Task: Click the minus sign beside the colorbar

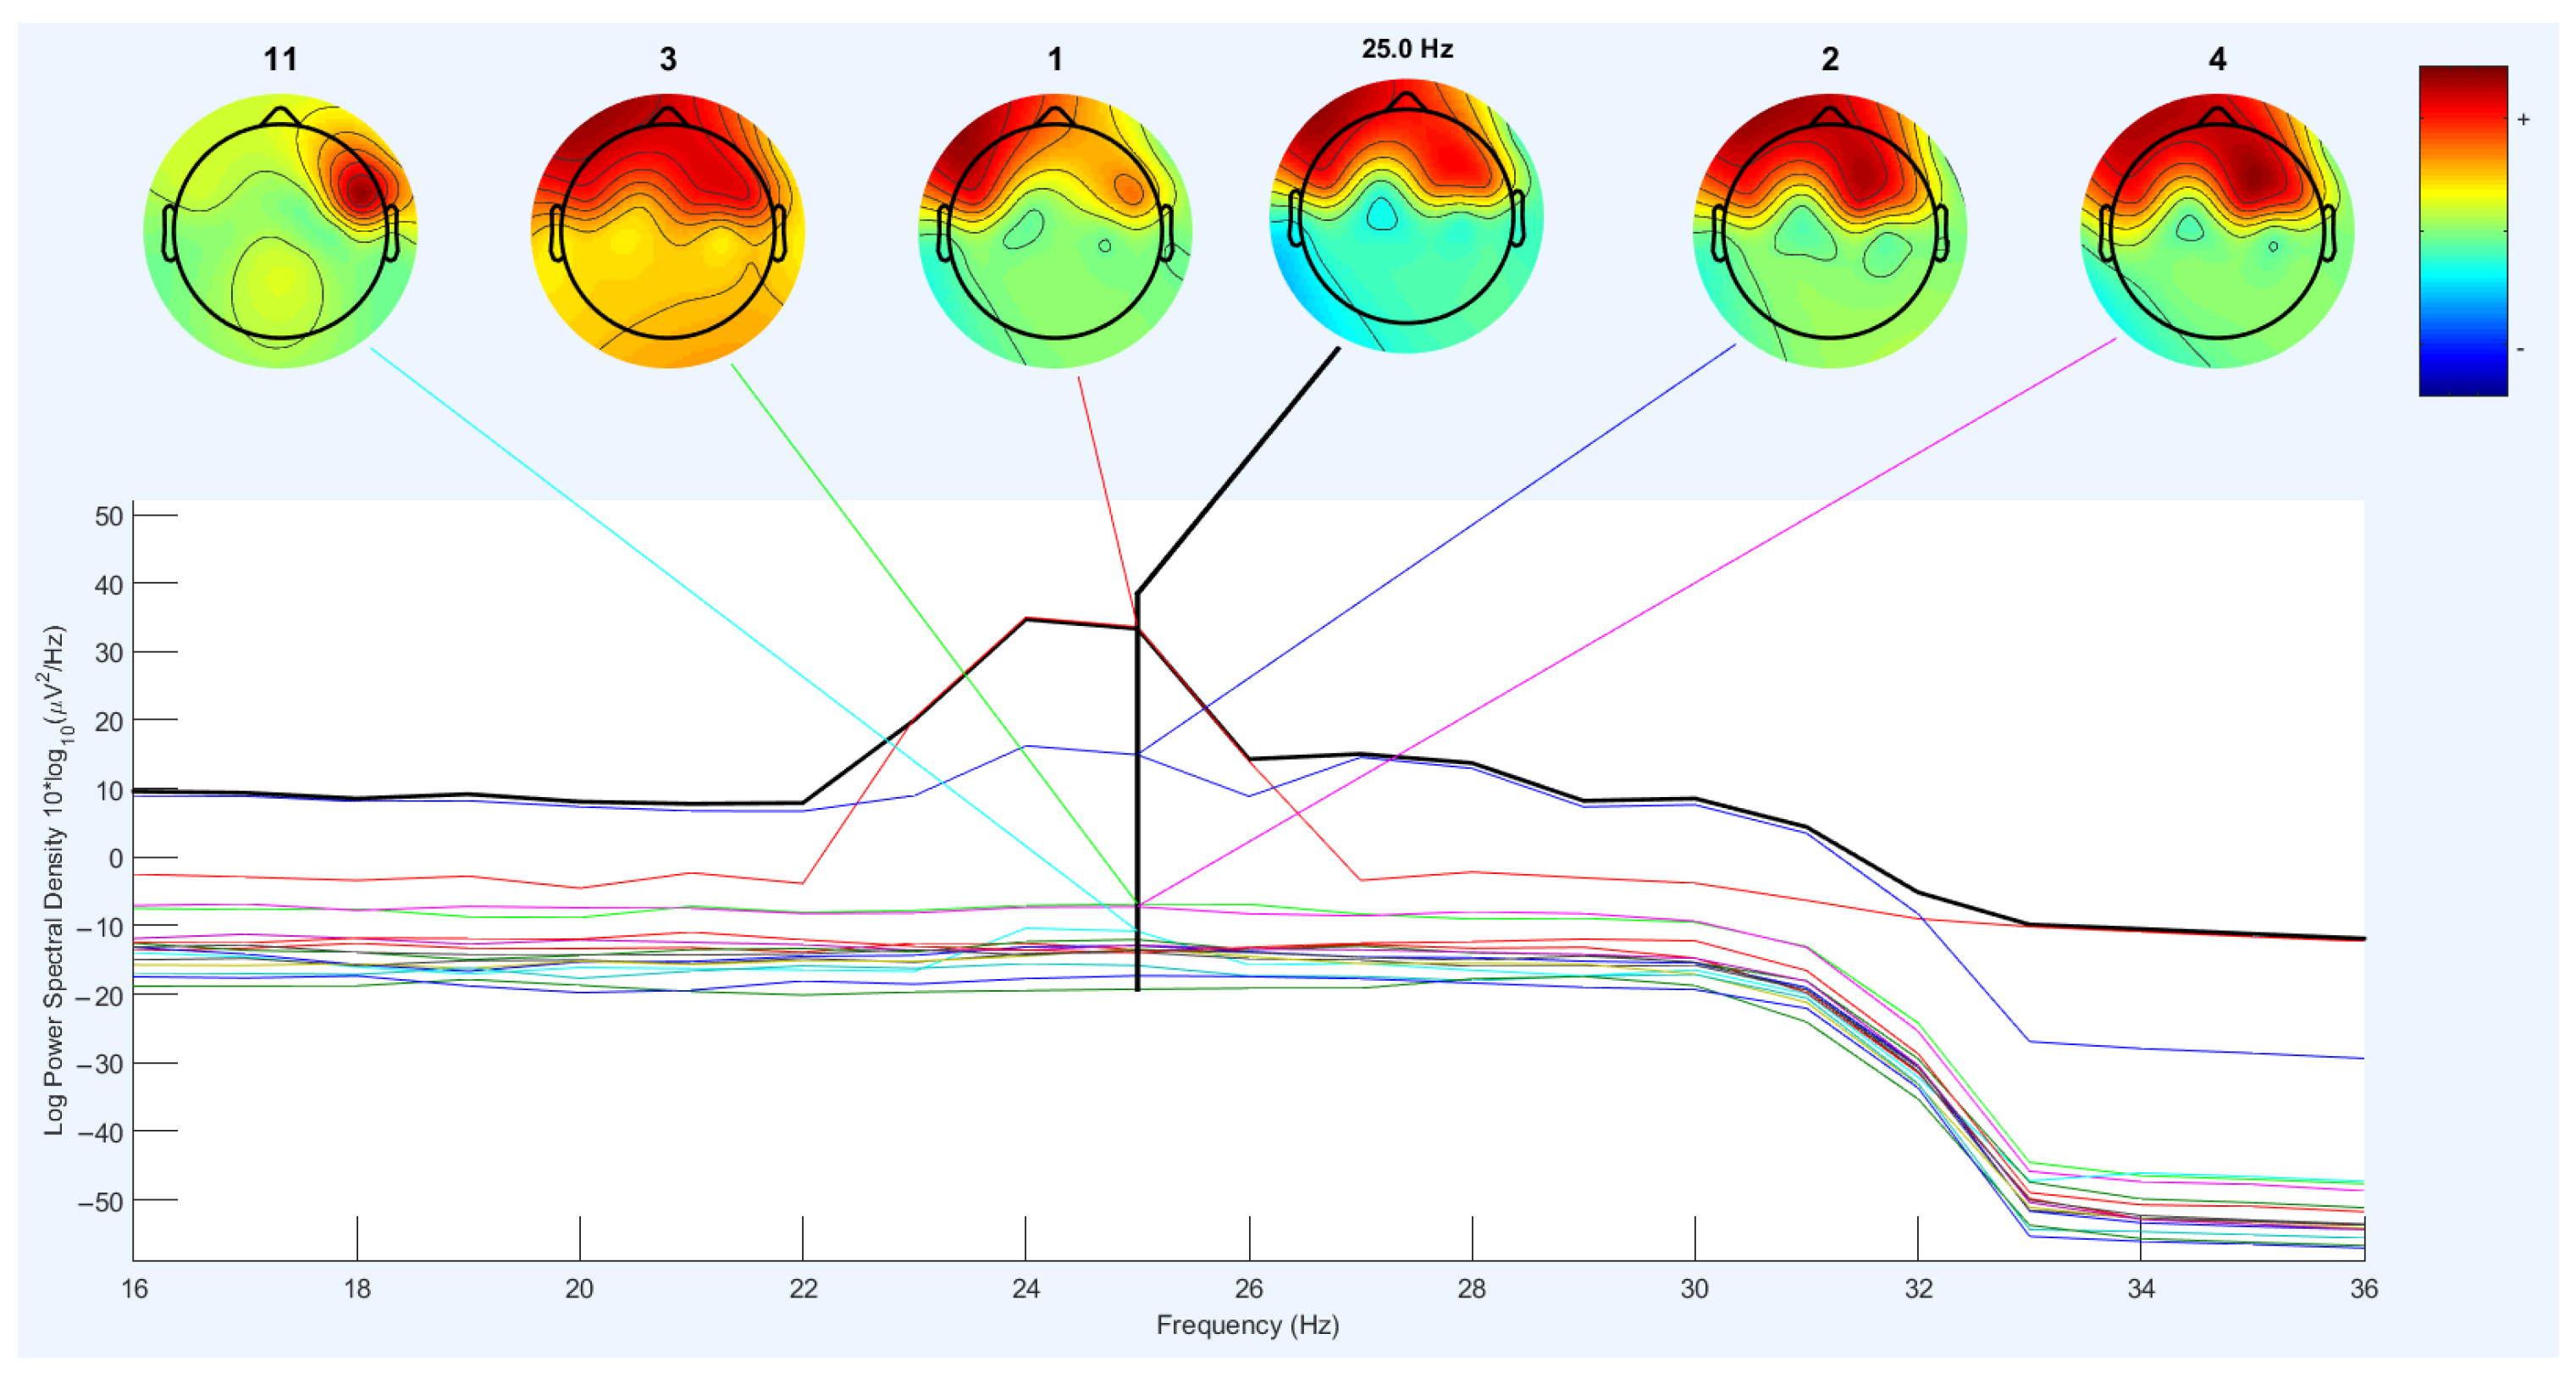Action: [2520, 349]
